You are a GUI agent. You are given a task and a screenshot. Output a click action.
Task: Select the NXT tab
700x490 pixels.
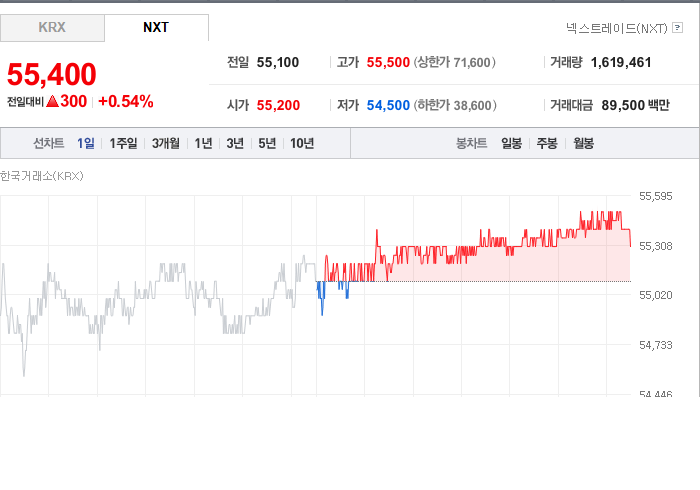pyautogui.click(x=156, y=28)
